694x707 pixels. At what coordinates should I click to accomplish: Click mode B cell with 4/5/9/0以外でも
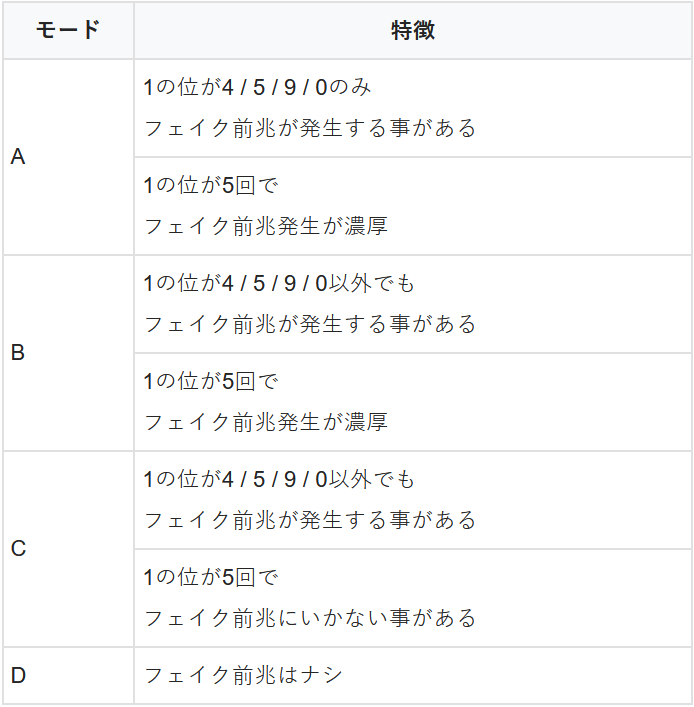pos(413,304)
